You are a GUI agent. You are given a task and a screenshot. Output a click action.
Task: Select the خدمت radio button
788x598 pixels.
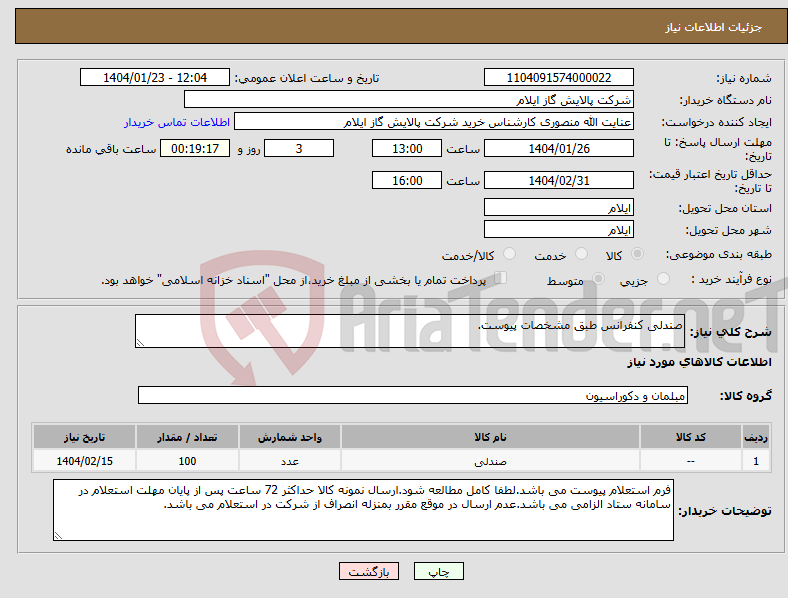coord(581,254)
